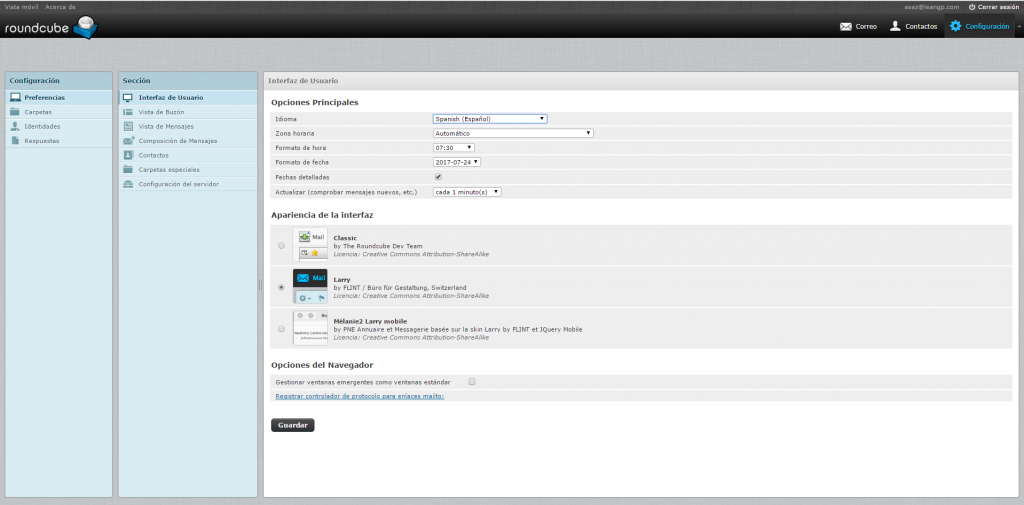Image resolution: width=1024 pixels, height=505 pixels.
Task: Select the Classic skin radio button
Action: tap(281, 246)
